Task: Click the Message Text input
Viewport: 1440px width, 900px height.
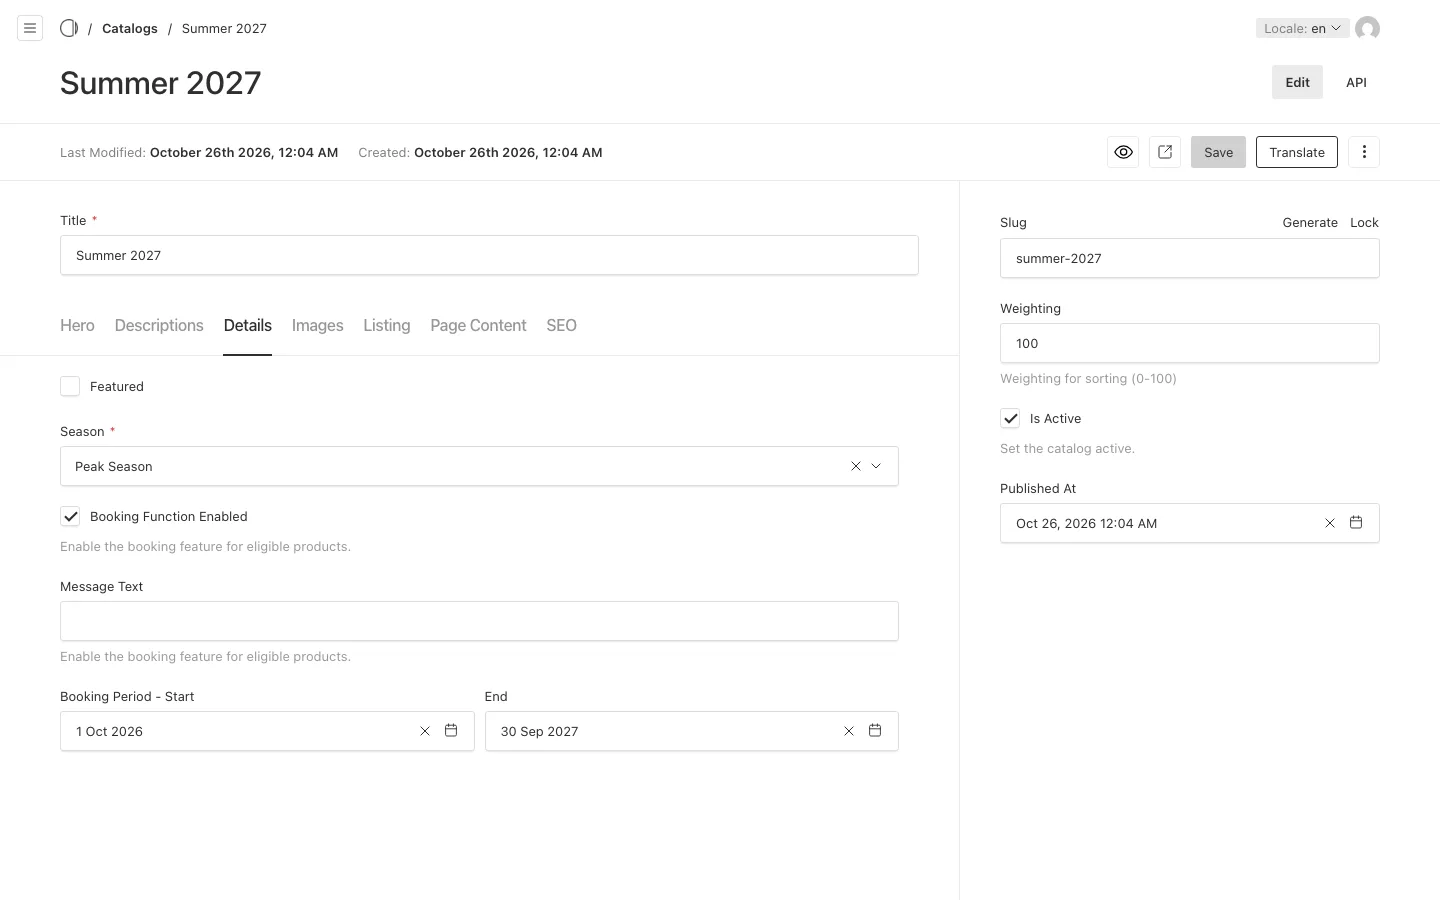Action: (x=479, y=621)
